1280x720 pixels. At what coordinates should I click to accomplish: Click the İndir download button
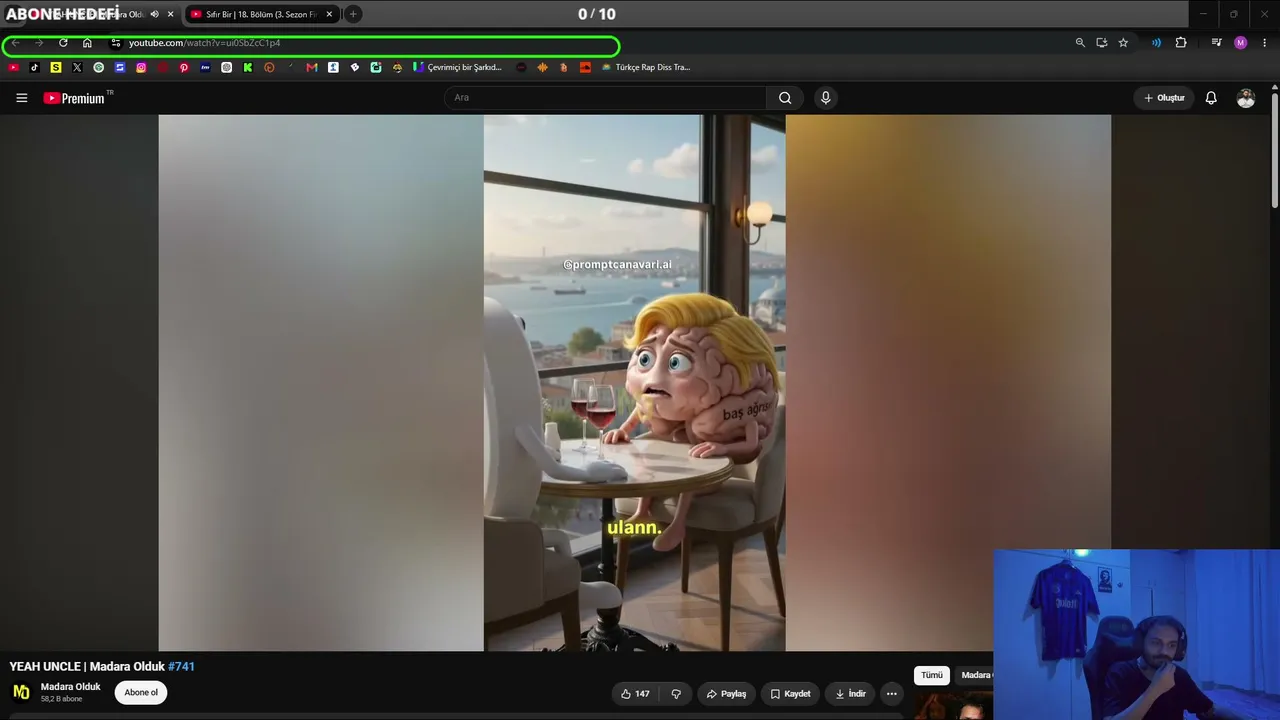(850, 694)
